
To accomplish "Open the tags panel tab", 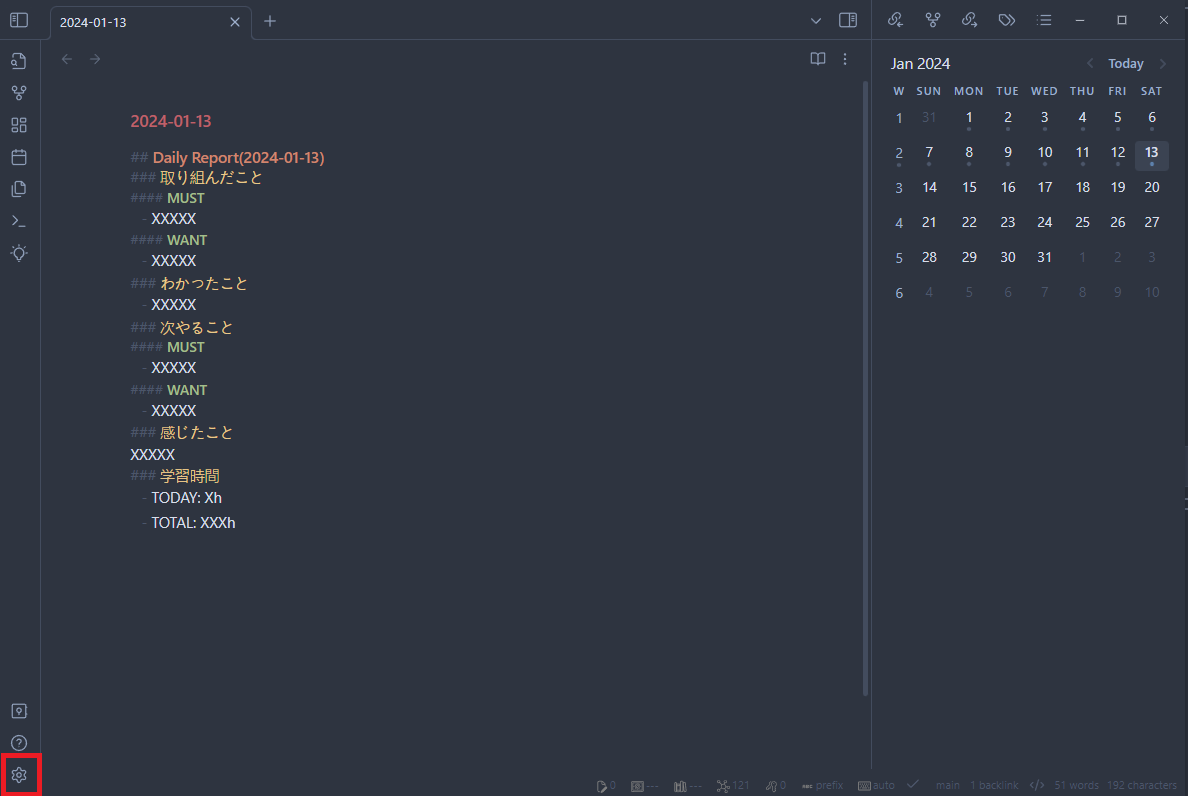I will (1006, 20).
